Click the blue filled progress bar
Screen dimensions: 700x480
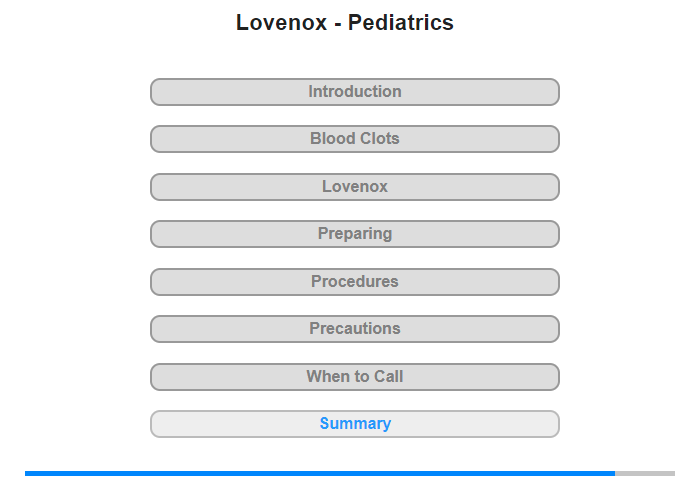(x=320, y=473)
